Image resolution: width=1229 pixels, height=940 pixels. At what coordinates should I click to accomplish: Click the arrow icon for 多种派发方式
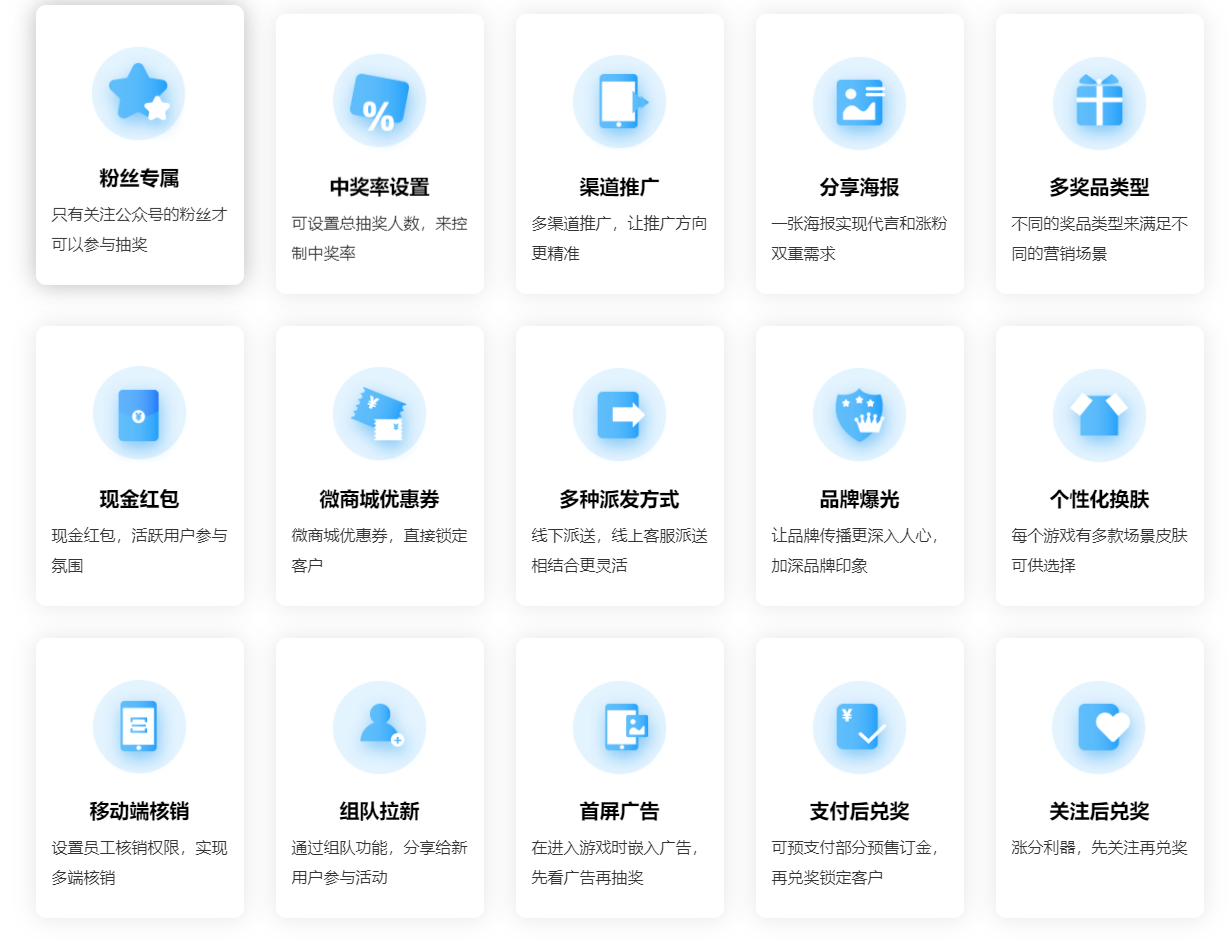(619, 414)
